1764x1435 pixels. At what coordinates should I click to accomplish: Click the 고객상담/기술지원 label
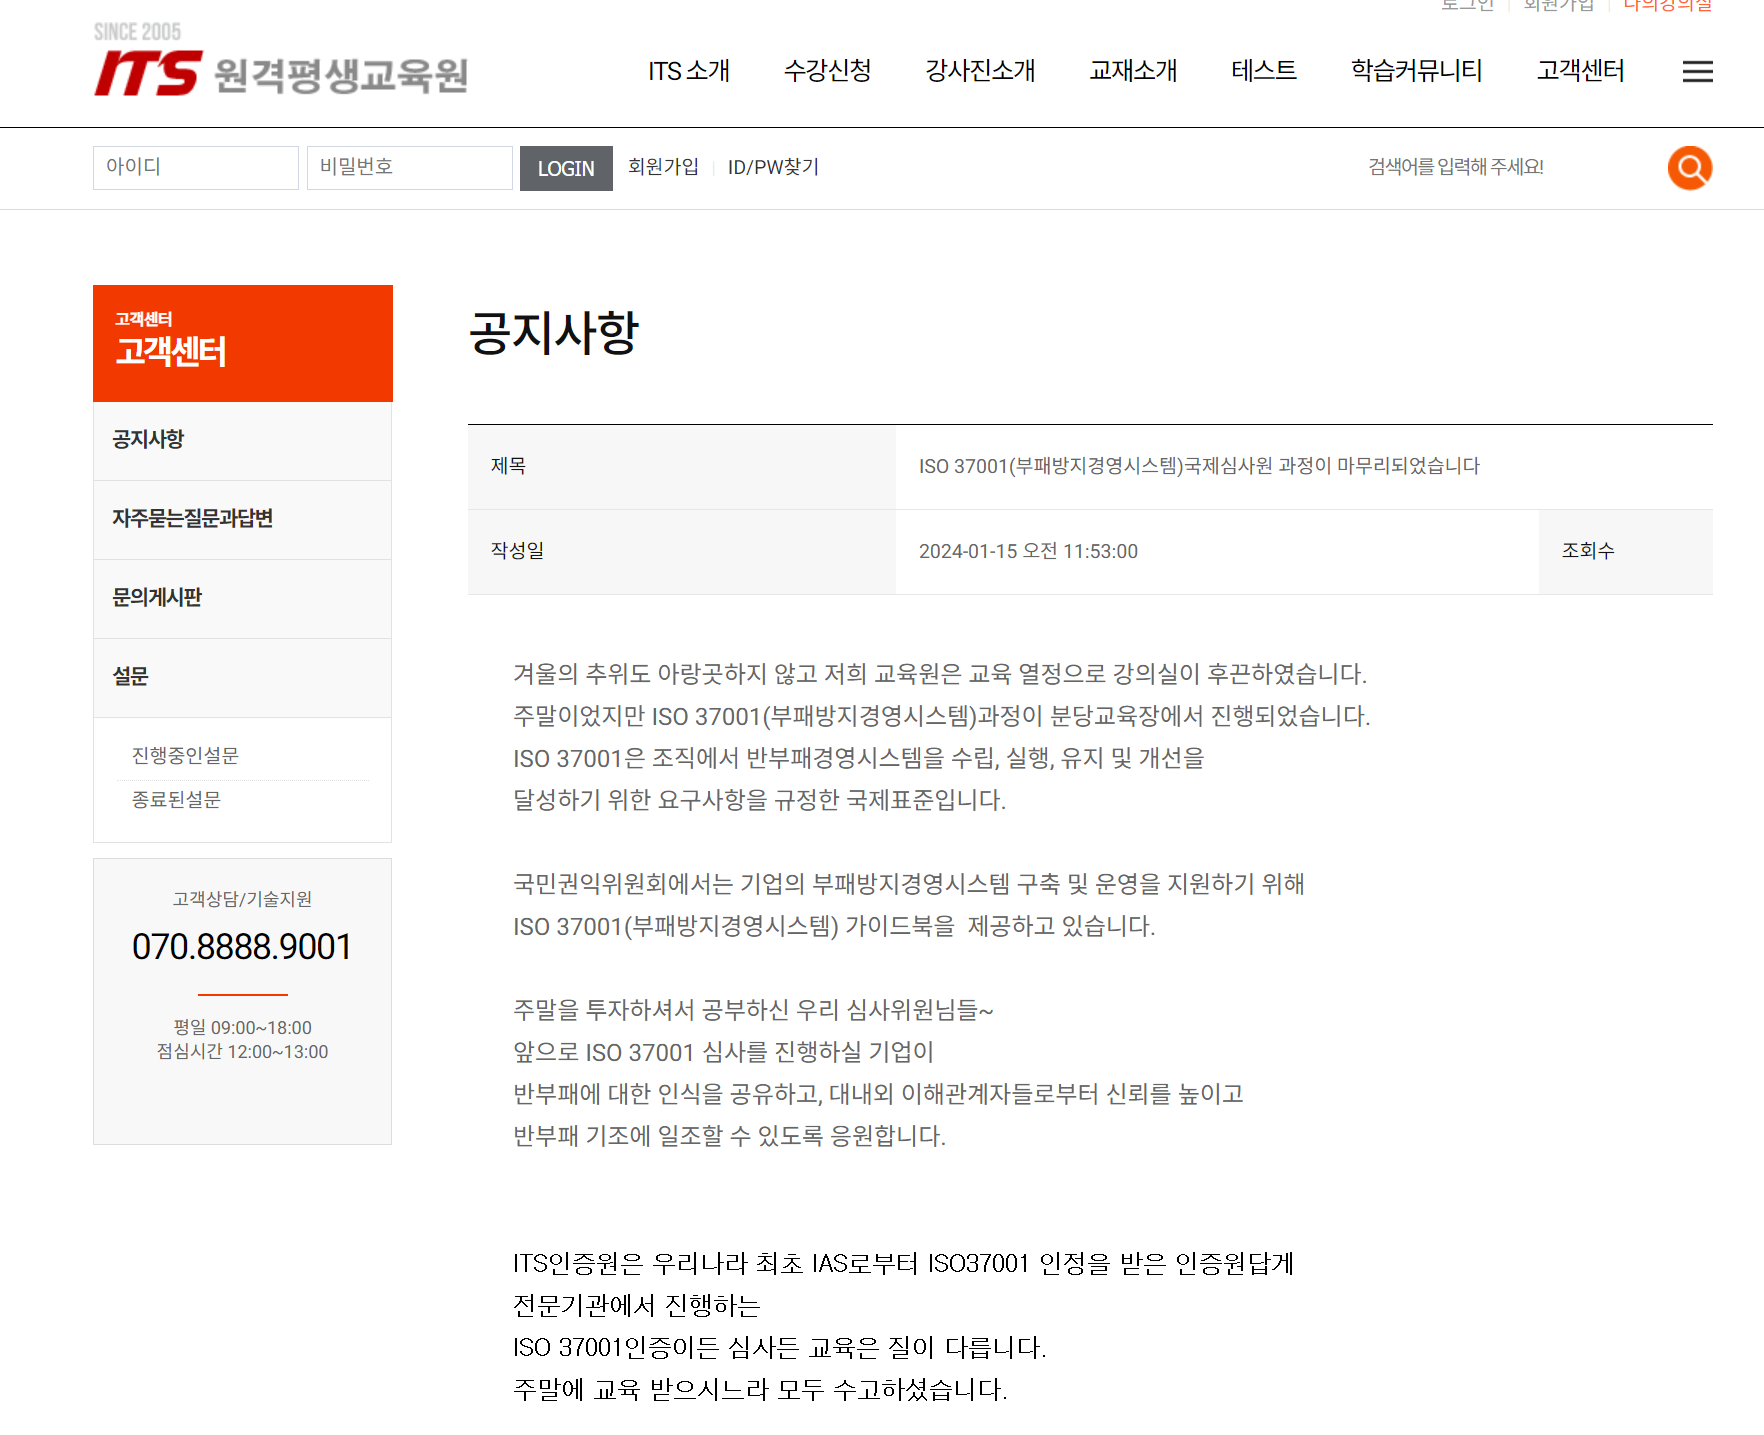[242, 899]
